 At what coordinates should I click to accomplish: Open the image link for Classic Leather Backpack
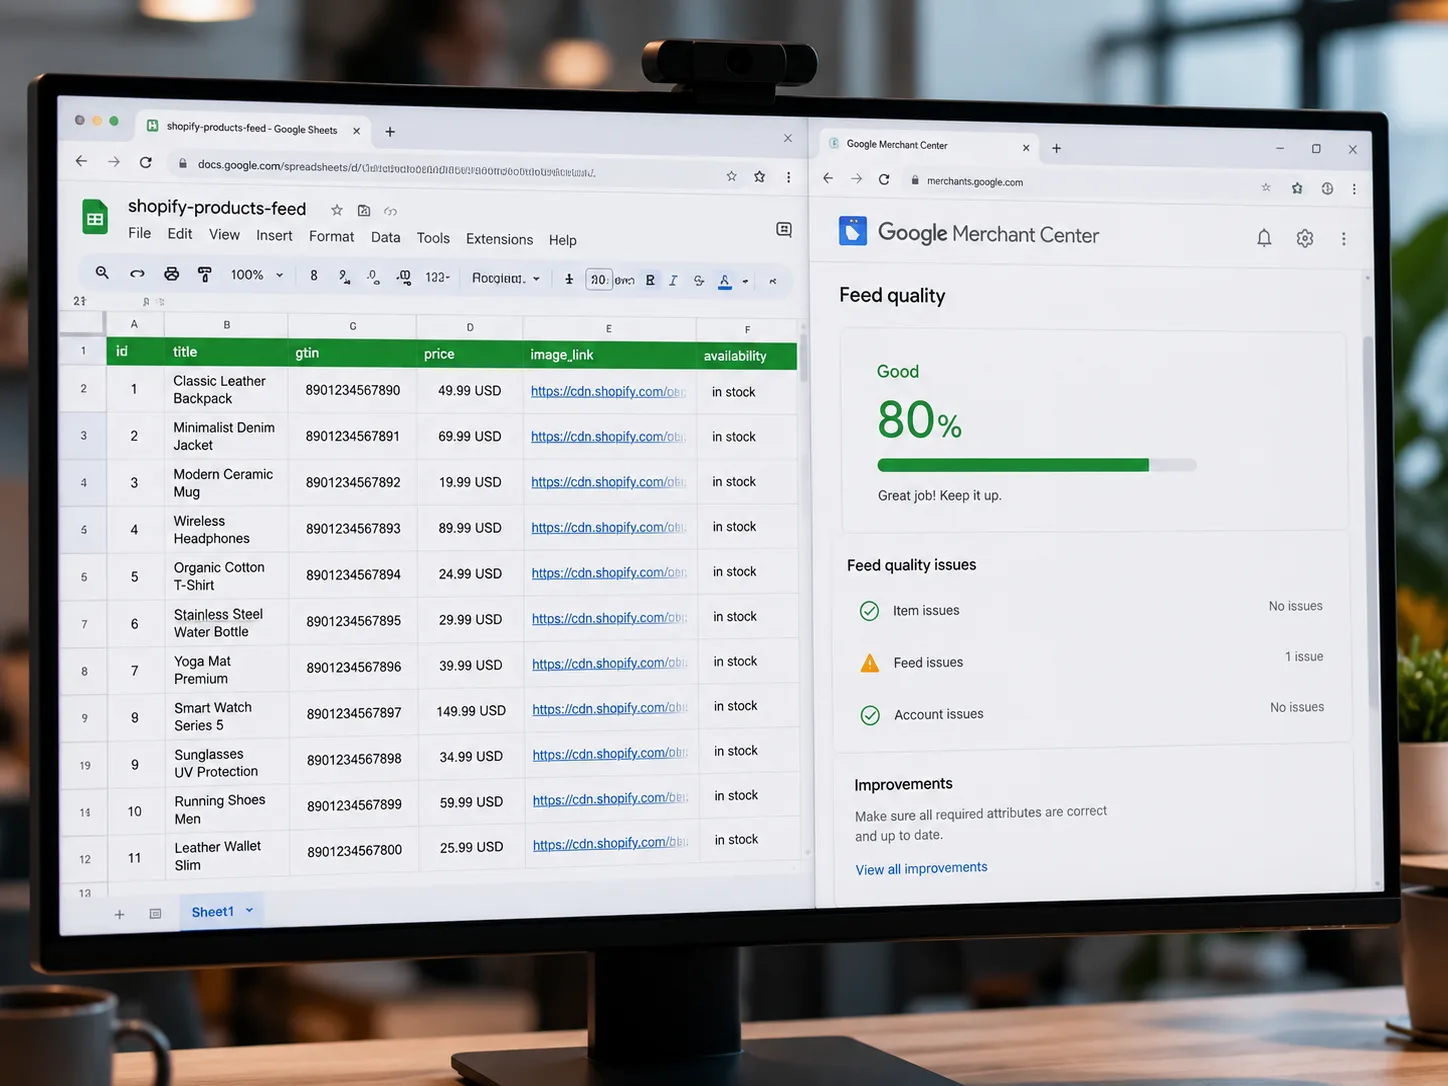(608, 391)
